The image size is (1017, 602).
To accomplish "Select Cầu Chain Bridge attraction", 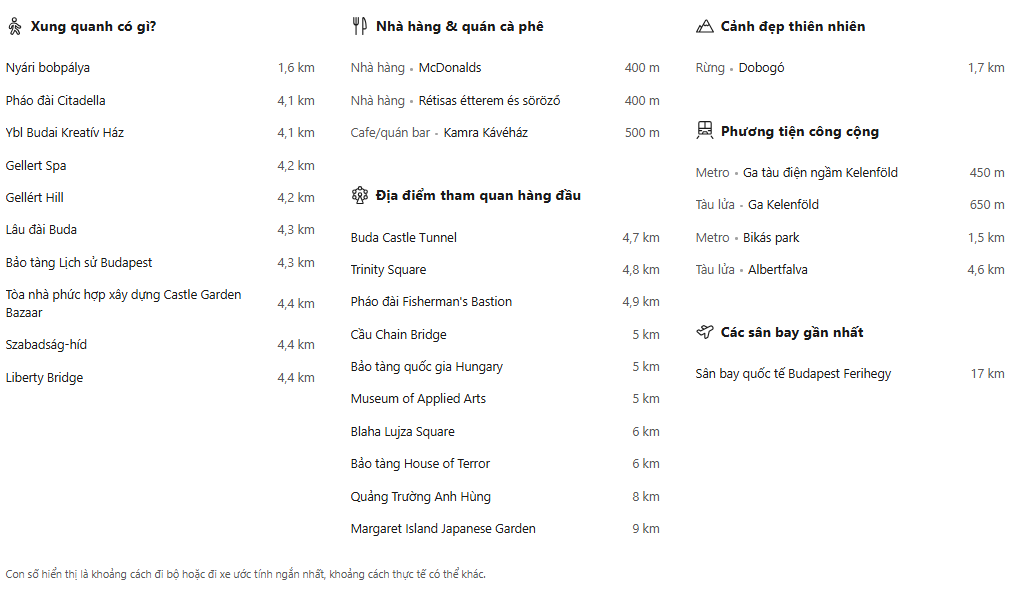I will click(398, 335).
